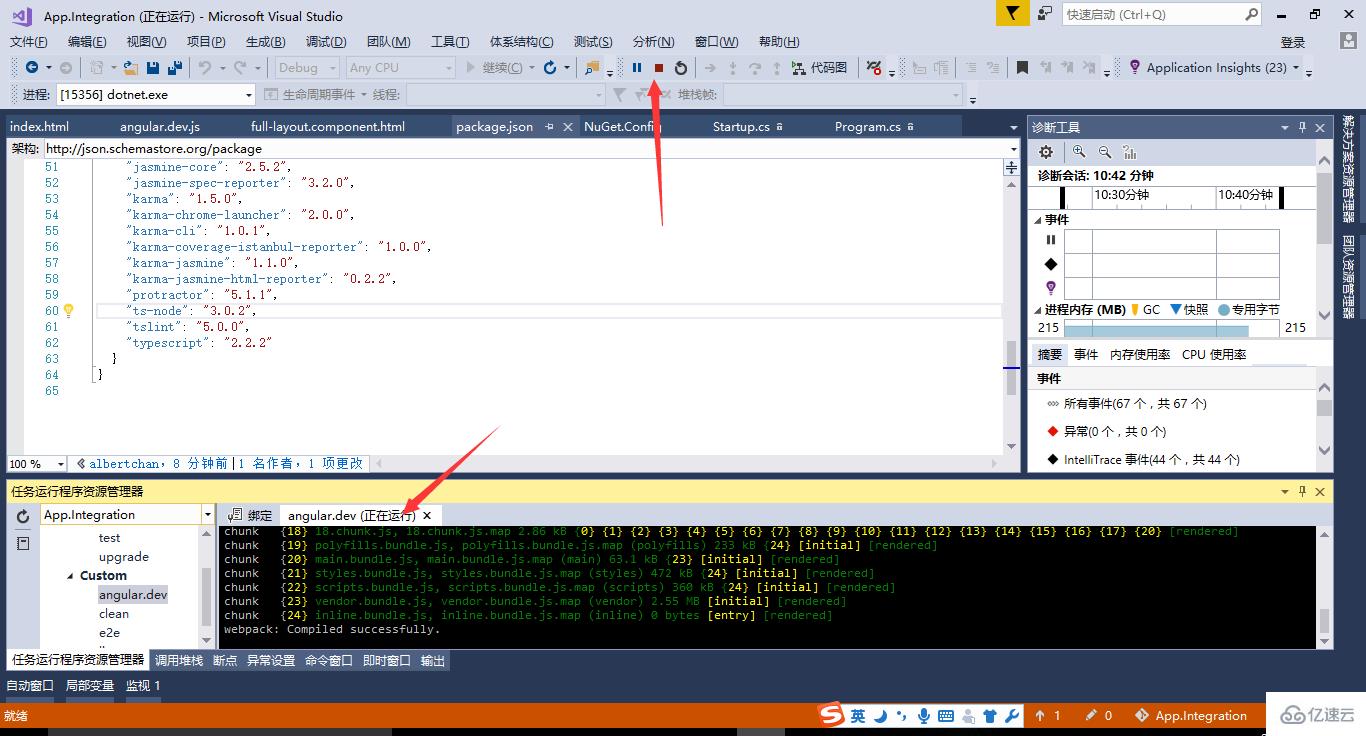Close the package.json tab
Image resolution: width=1366 pixels, height=736 pixels.
568,127
